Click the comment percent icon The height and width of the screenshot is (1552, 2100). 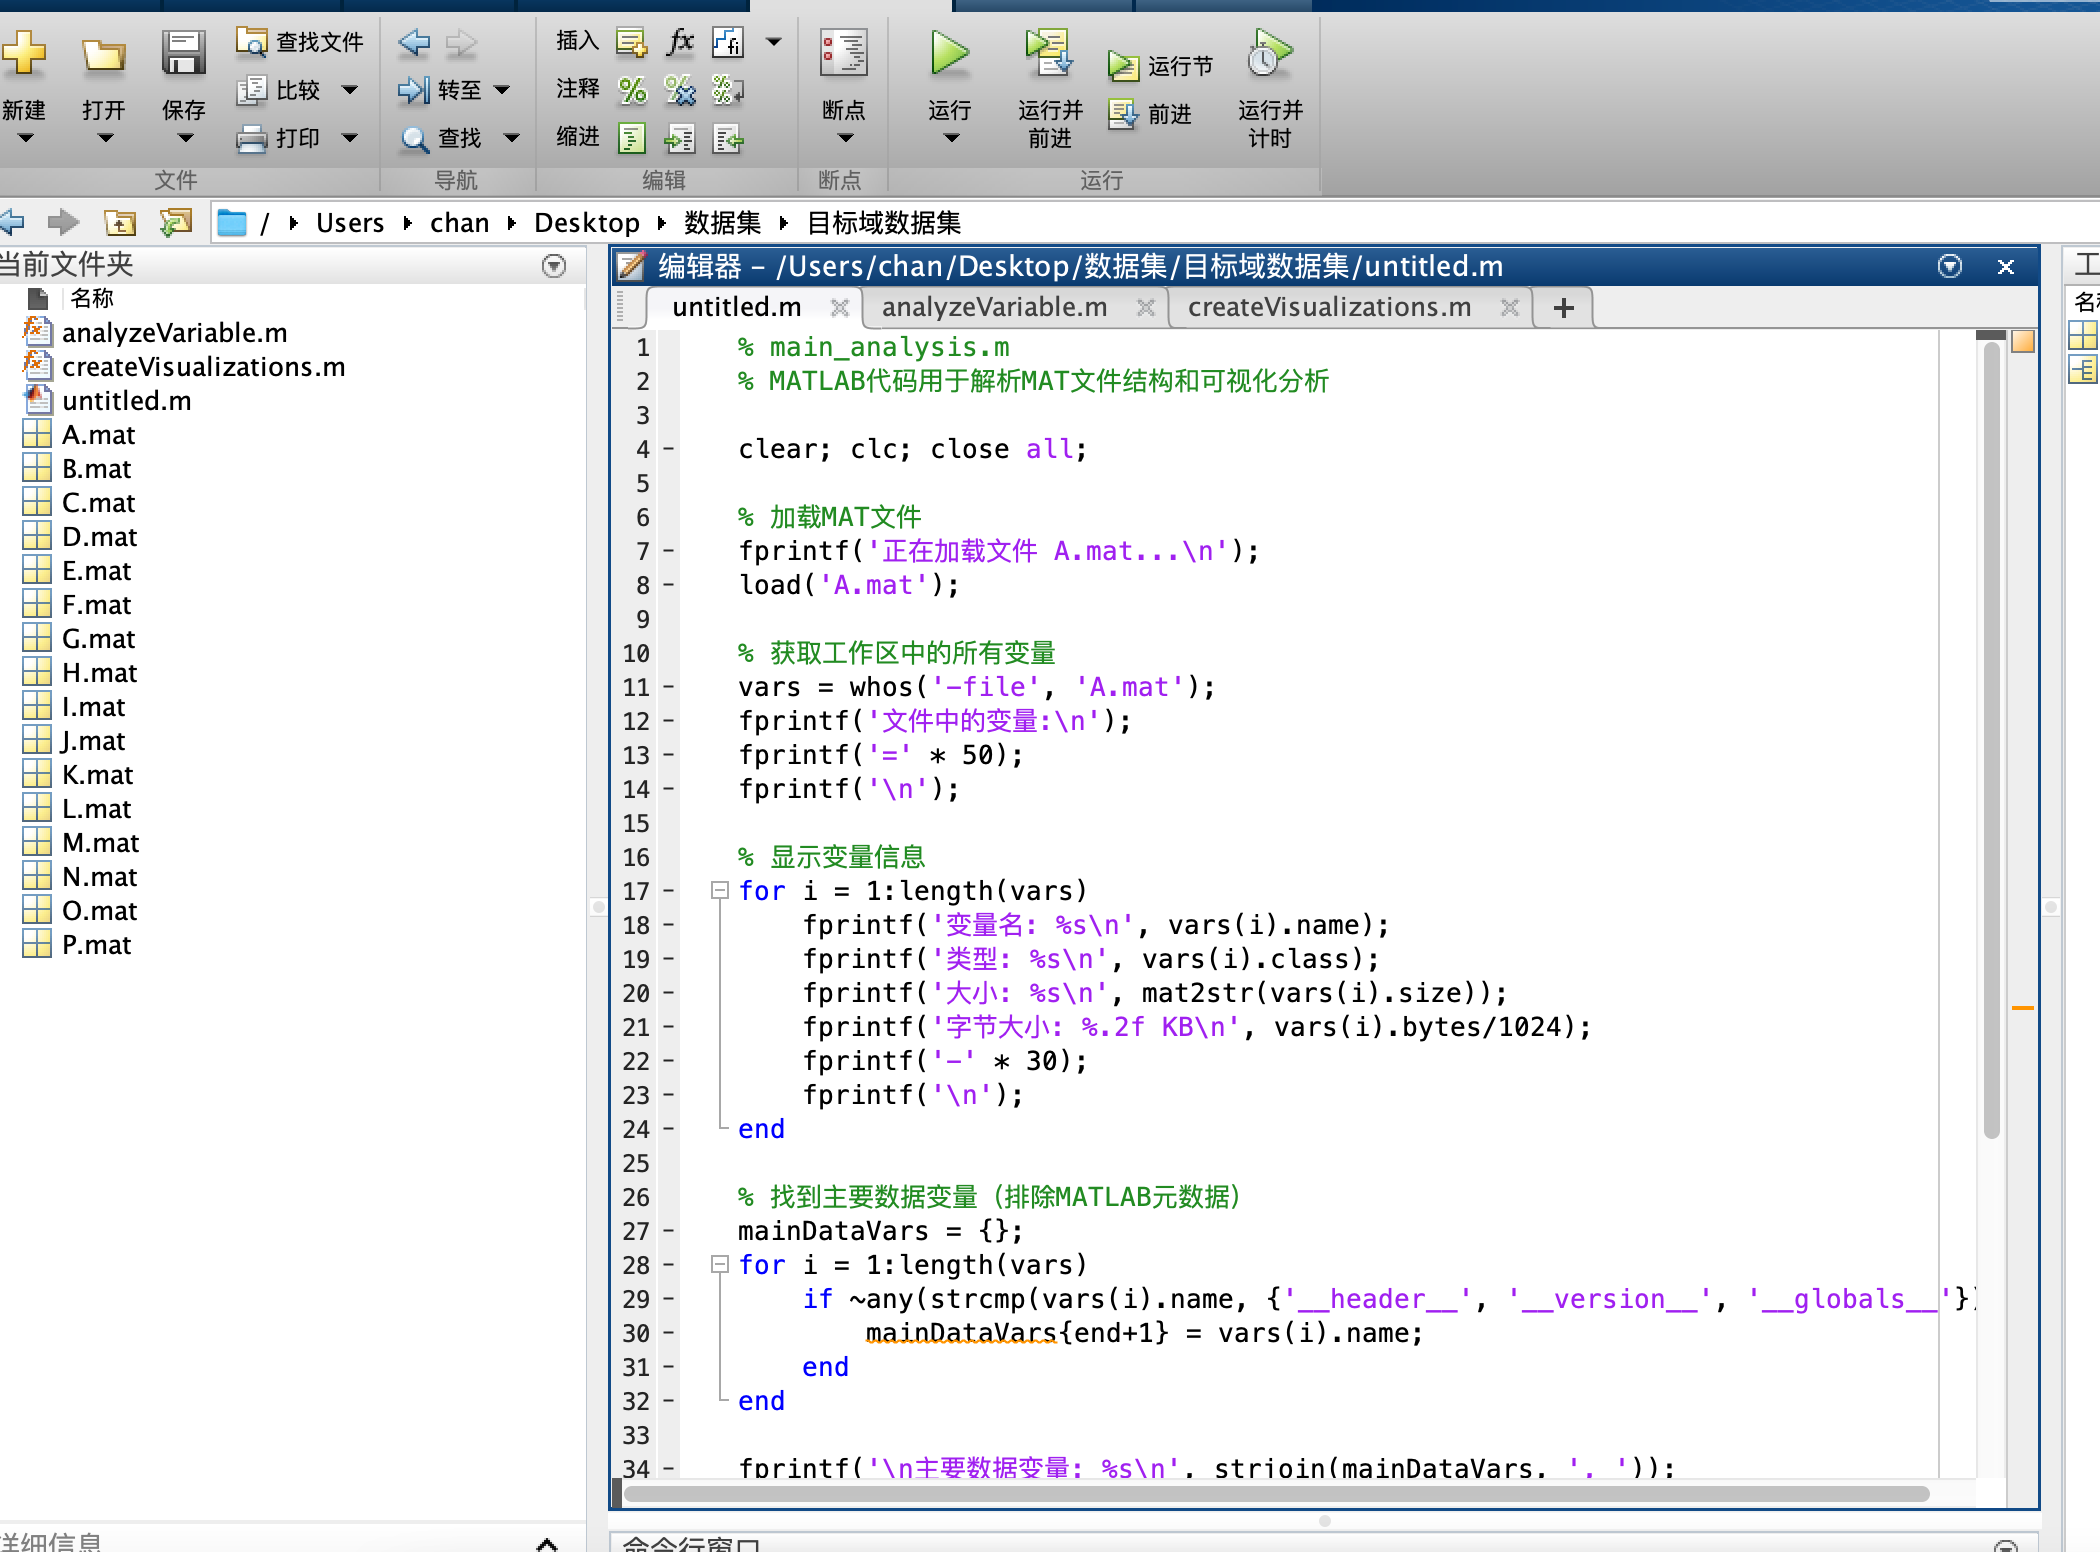pos(631,90)
